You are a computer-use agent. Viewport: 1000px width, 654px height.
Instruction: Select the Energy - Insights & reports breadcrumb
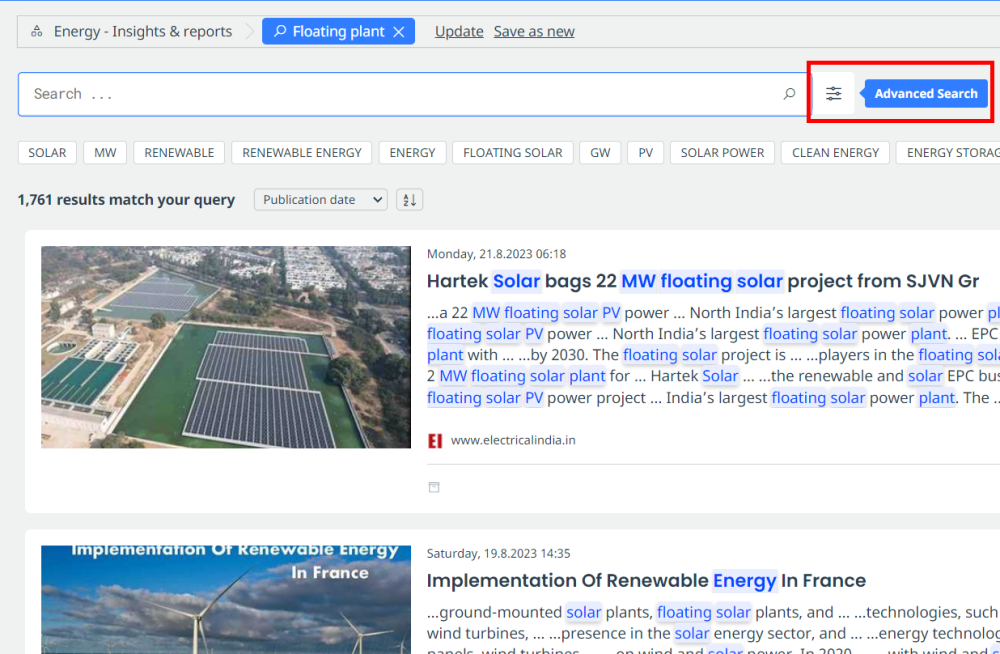(142, 31)
